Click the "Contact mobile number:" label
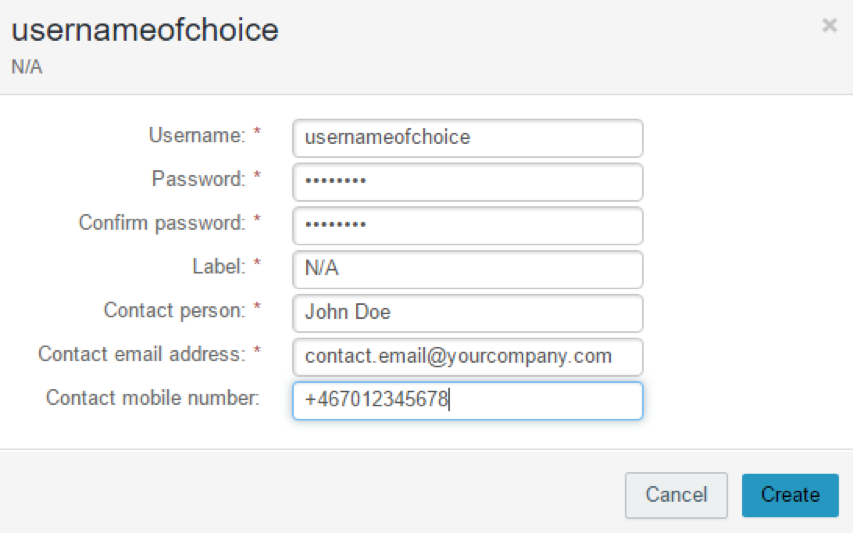853x533 pixels. coord(152,398)
